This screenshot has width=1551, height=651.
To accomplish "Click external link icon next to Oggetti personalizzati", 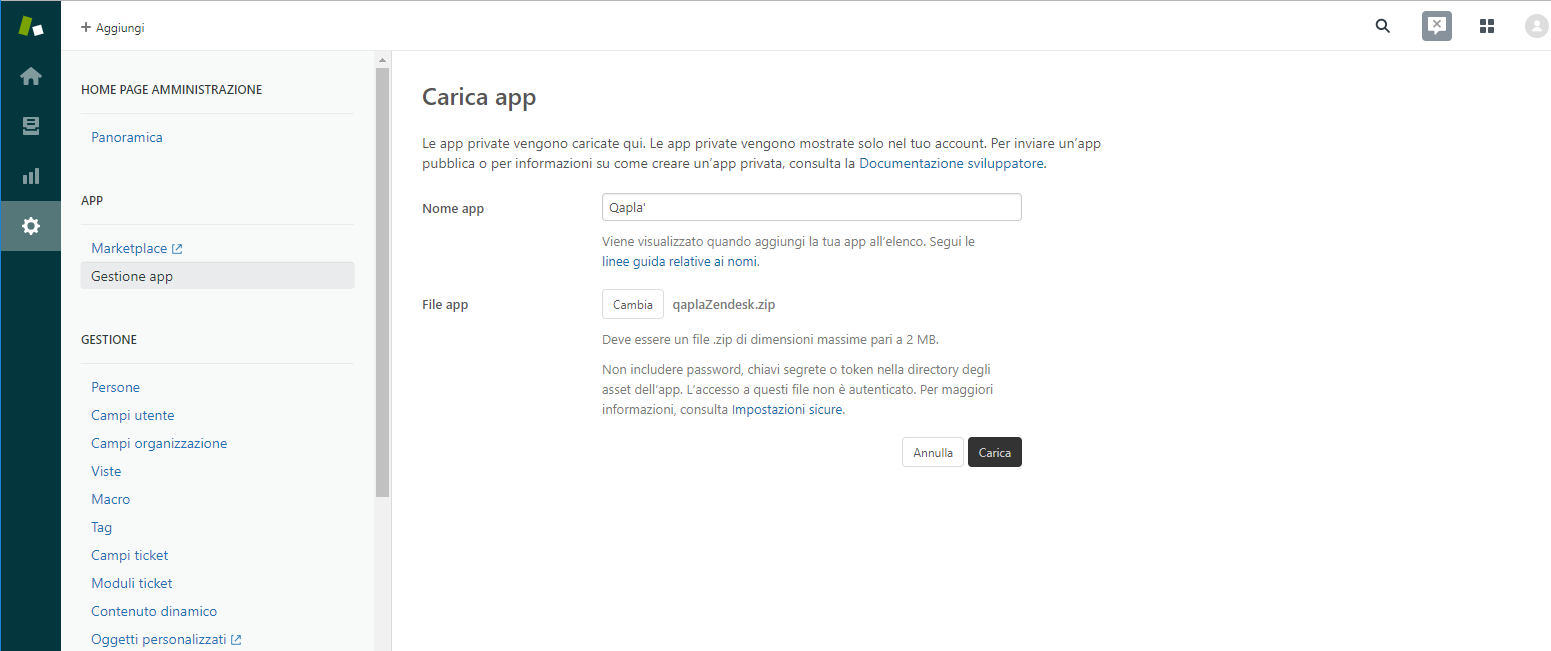I will click(236, 640).
